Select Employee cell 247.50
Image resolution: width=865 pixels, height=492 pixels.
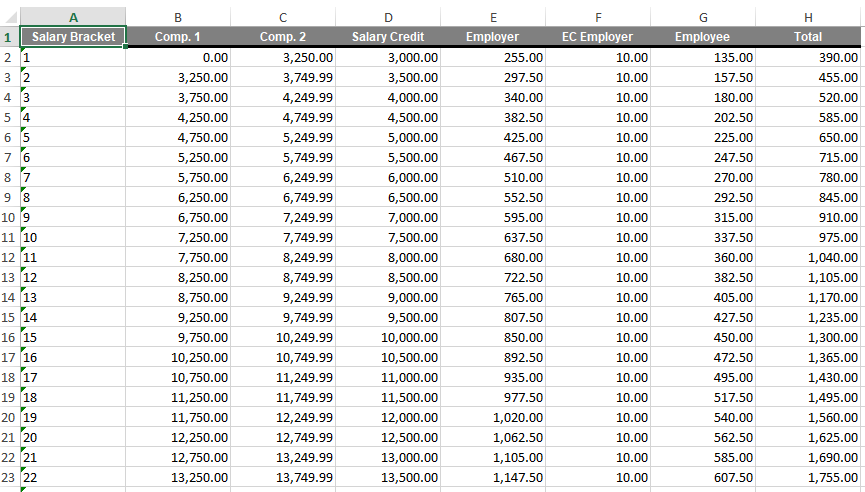click(x=703, y=158)
